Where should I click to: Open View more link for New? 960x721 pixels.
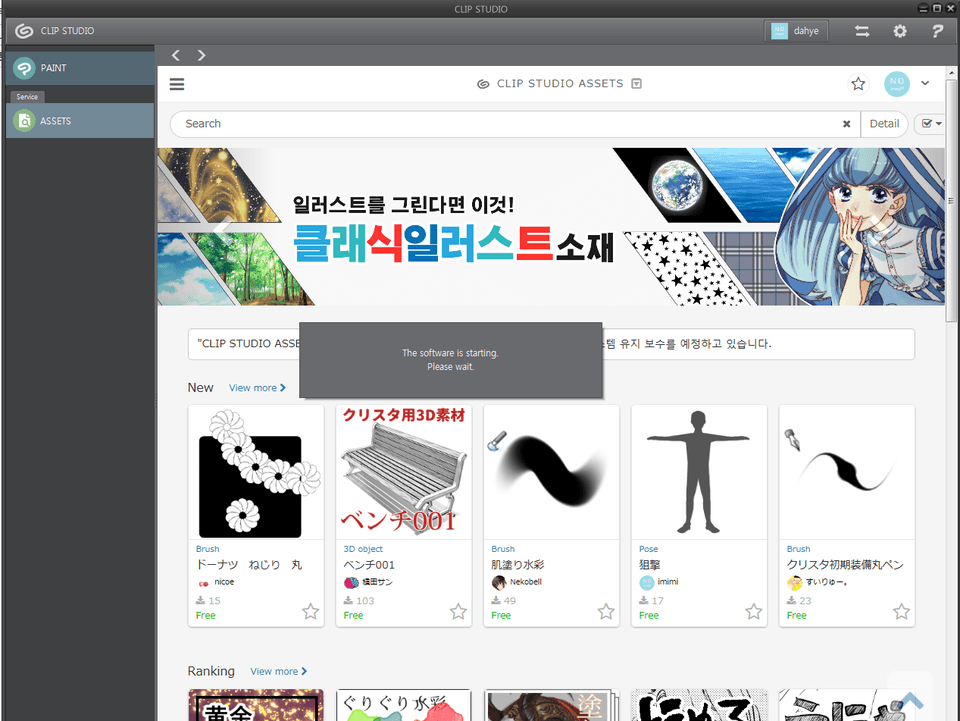tap(257, 388)
